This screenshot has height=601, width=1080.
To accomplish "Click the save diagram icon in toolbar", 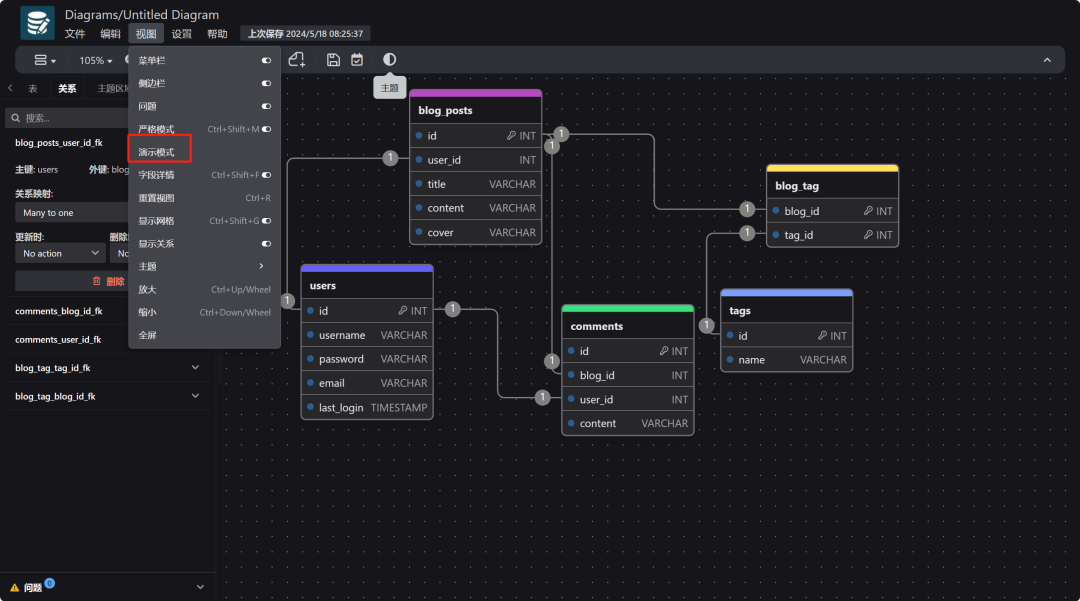I will (334, 60).
